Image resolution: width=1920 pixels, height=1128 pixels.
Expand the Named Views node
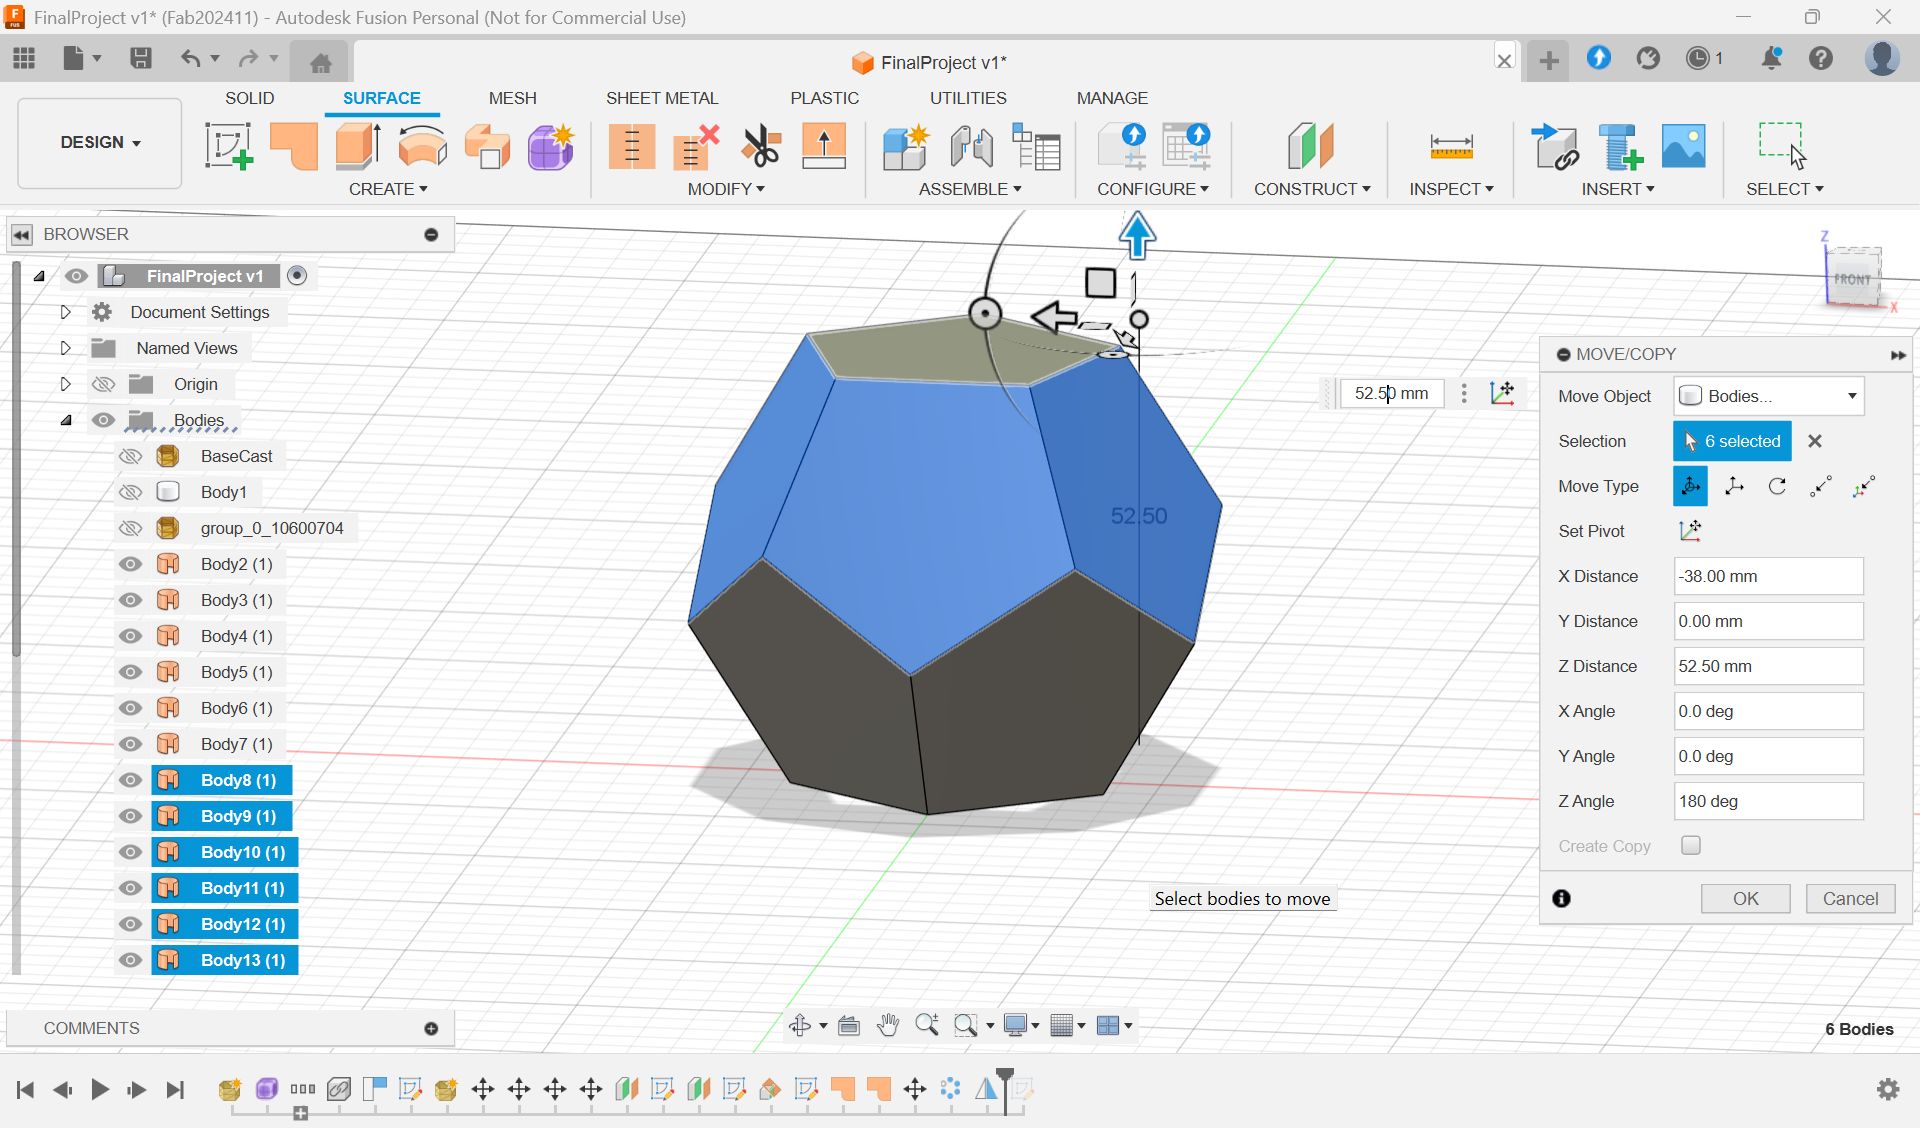65,348
